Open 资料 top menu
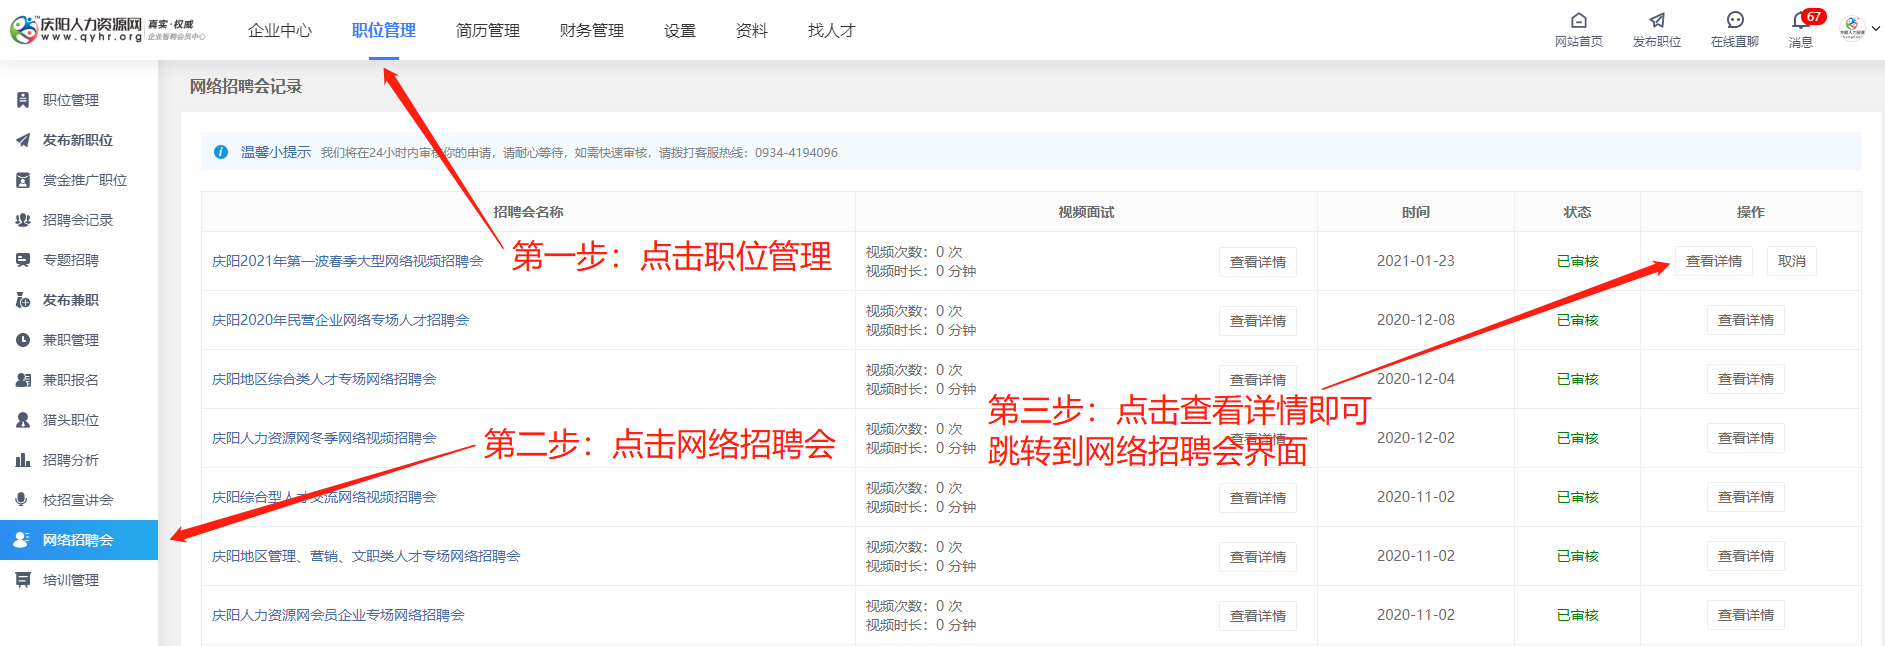The image size is (1885, 646). (x=752, y=30)
